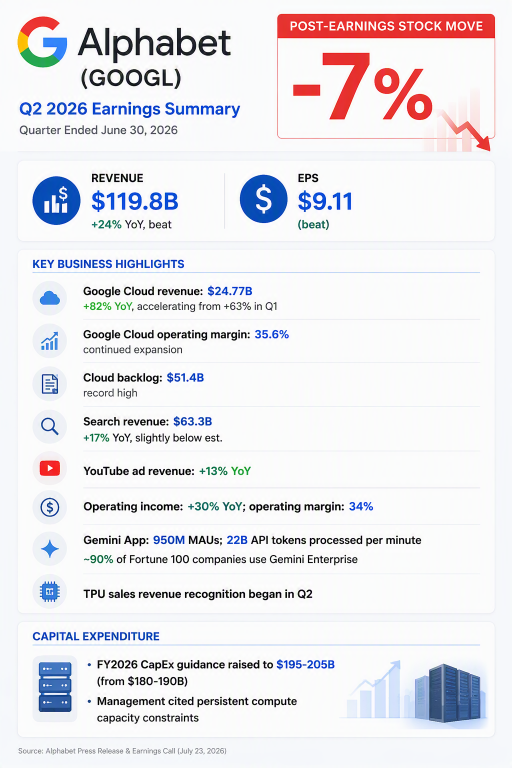Click the EPS dollar sign icon
Screen dimensions: 512x768
click(x=263, y=199)
